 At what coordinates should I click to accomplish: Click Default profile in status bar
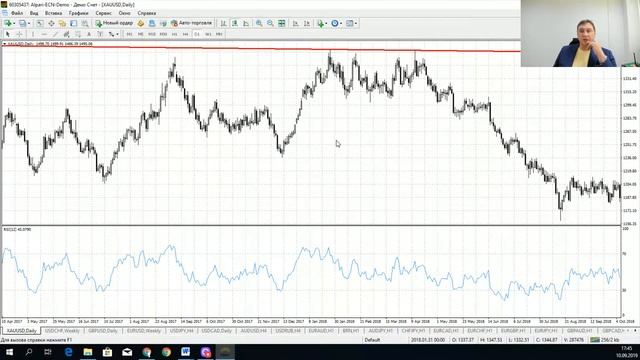point(372,340)
